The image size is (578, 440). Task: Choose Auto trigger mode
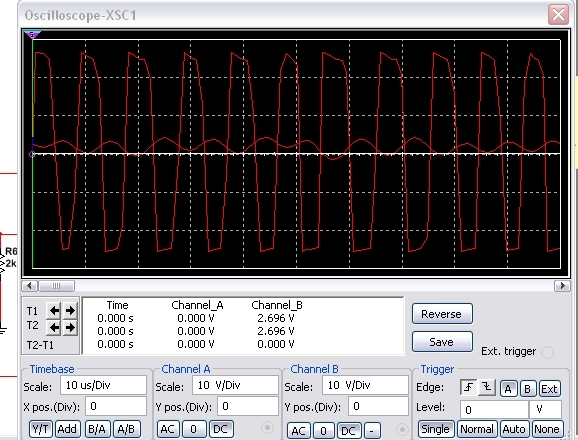point(514,429)
